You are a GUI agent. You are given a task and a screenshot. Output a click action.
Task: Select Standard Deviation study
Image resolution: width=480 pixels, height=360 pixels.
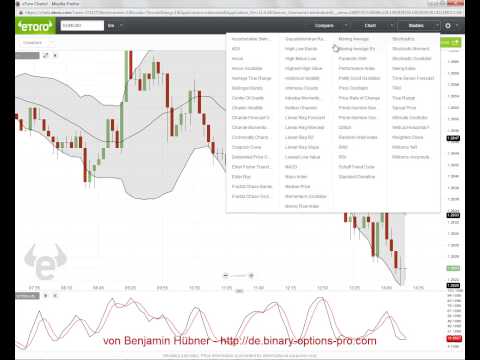357,177
